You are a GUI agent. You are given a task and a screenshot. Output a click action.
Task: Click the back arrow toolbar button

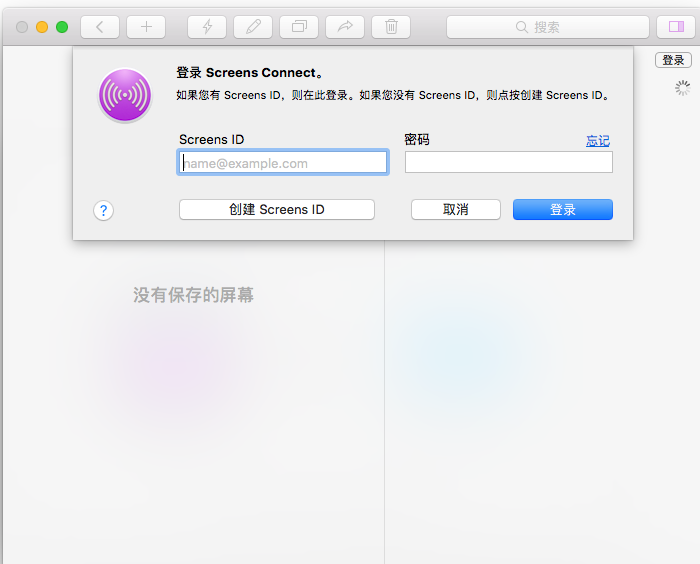click(100, 27)
